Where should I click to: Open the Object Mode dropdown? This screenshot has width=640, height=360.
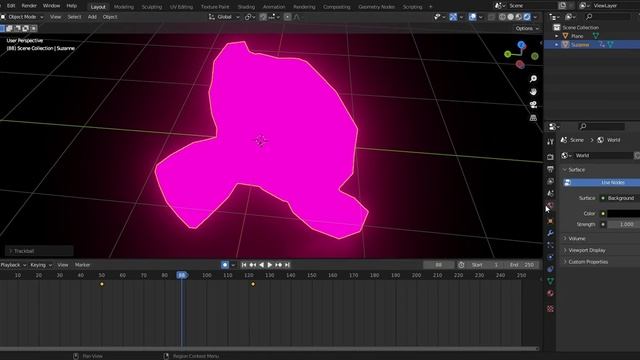point(22,17)
